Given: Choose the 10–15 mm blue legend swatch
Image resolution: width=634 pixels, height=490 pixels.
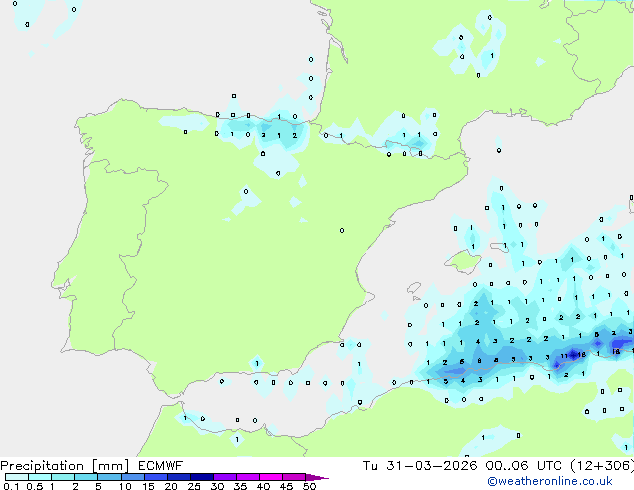Looking at the screenshot, I should [x=133, y=477].
